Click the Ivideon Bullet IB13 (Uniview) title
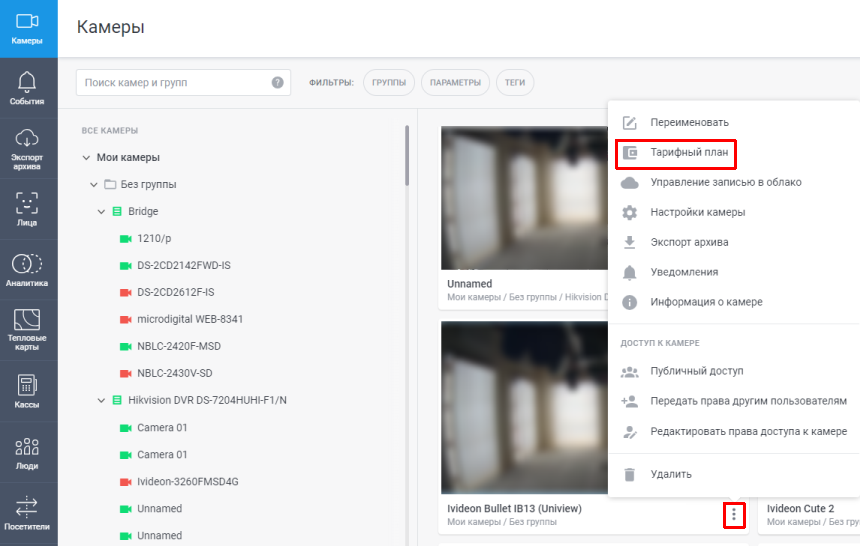This screenshot has width=860, height=546. coord(514,509)
